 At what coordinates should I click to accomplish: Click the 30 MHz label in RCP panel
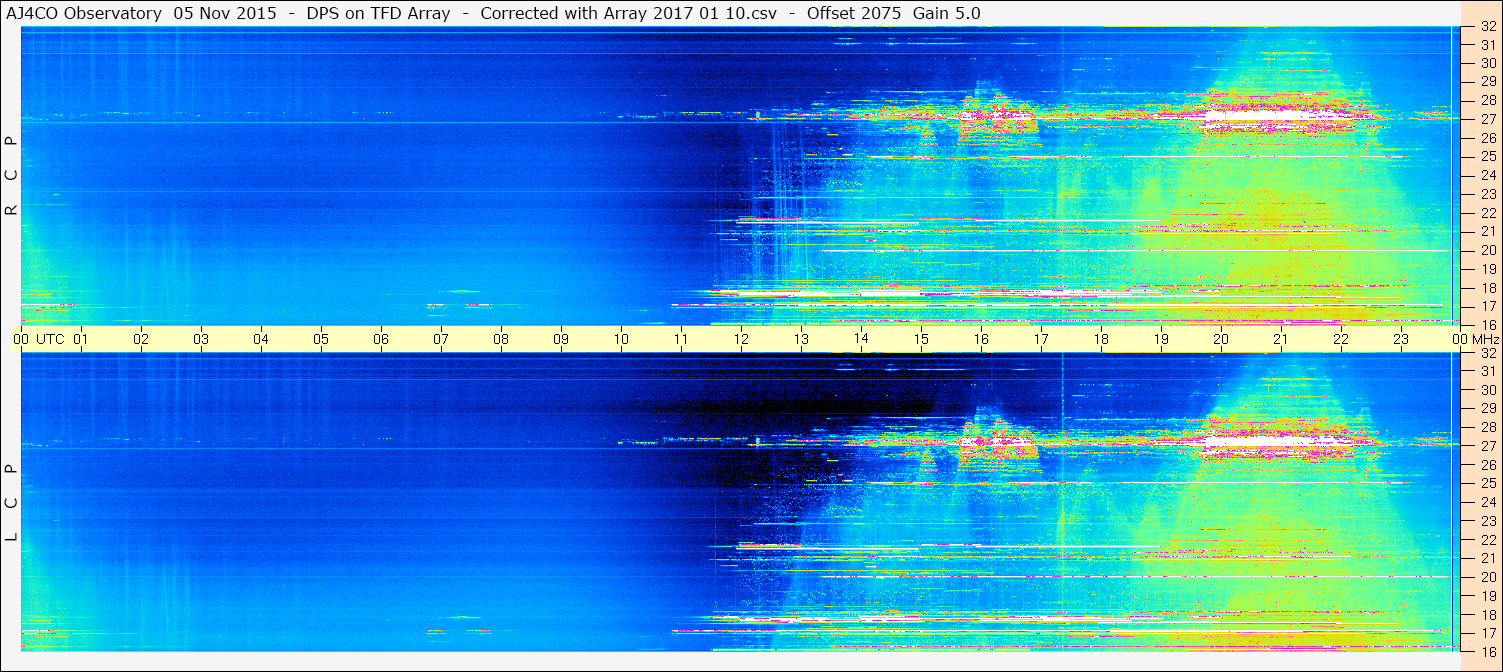point(1487,63)
